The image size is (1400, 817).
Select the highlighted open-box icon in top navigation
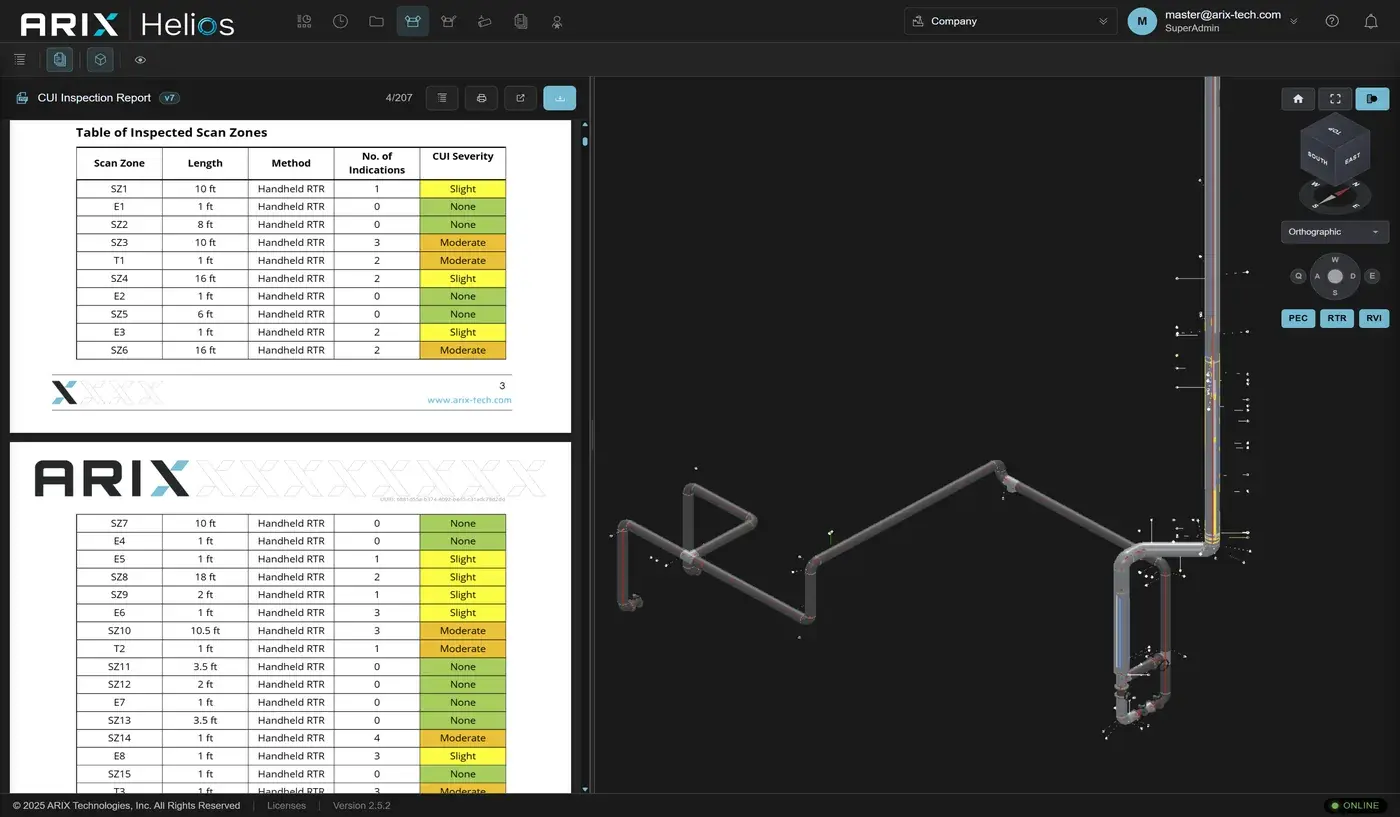pos(412,21)
